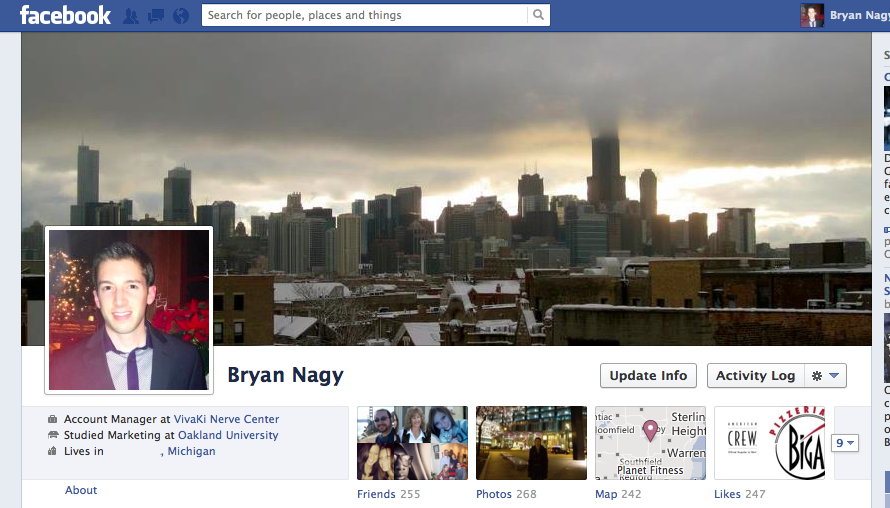Click the small profile picture beside Bryan Nagy
890x508 pixels.
pos(812,15)
